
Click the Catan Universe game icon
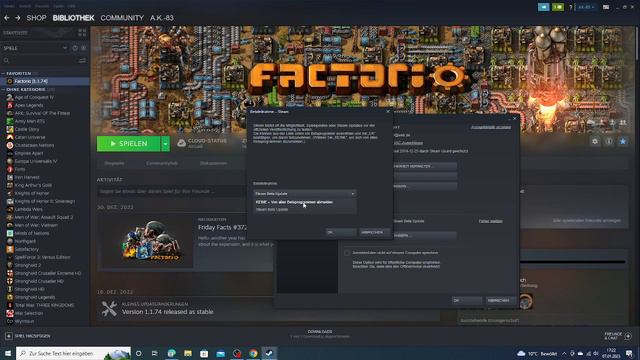point(10,137)
